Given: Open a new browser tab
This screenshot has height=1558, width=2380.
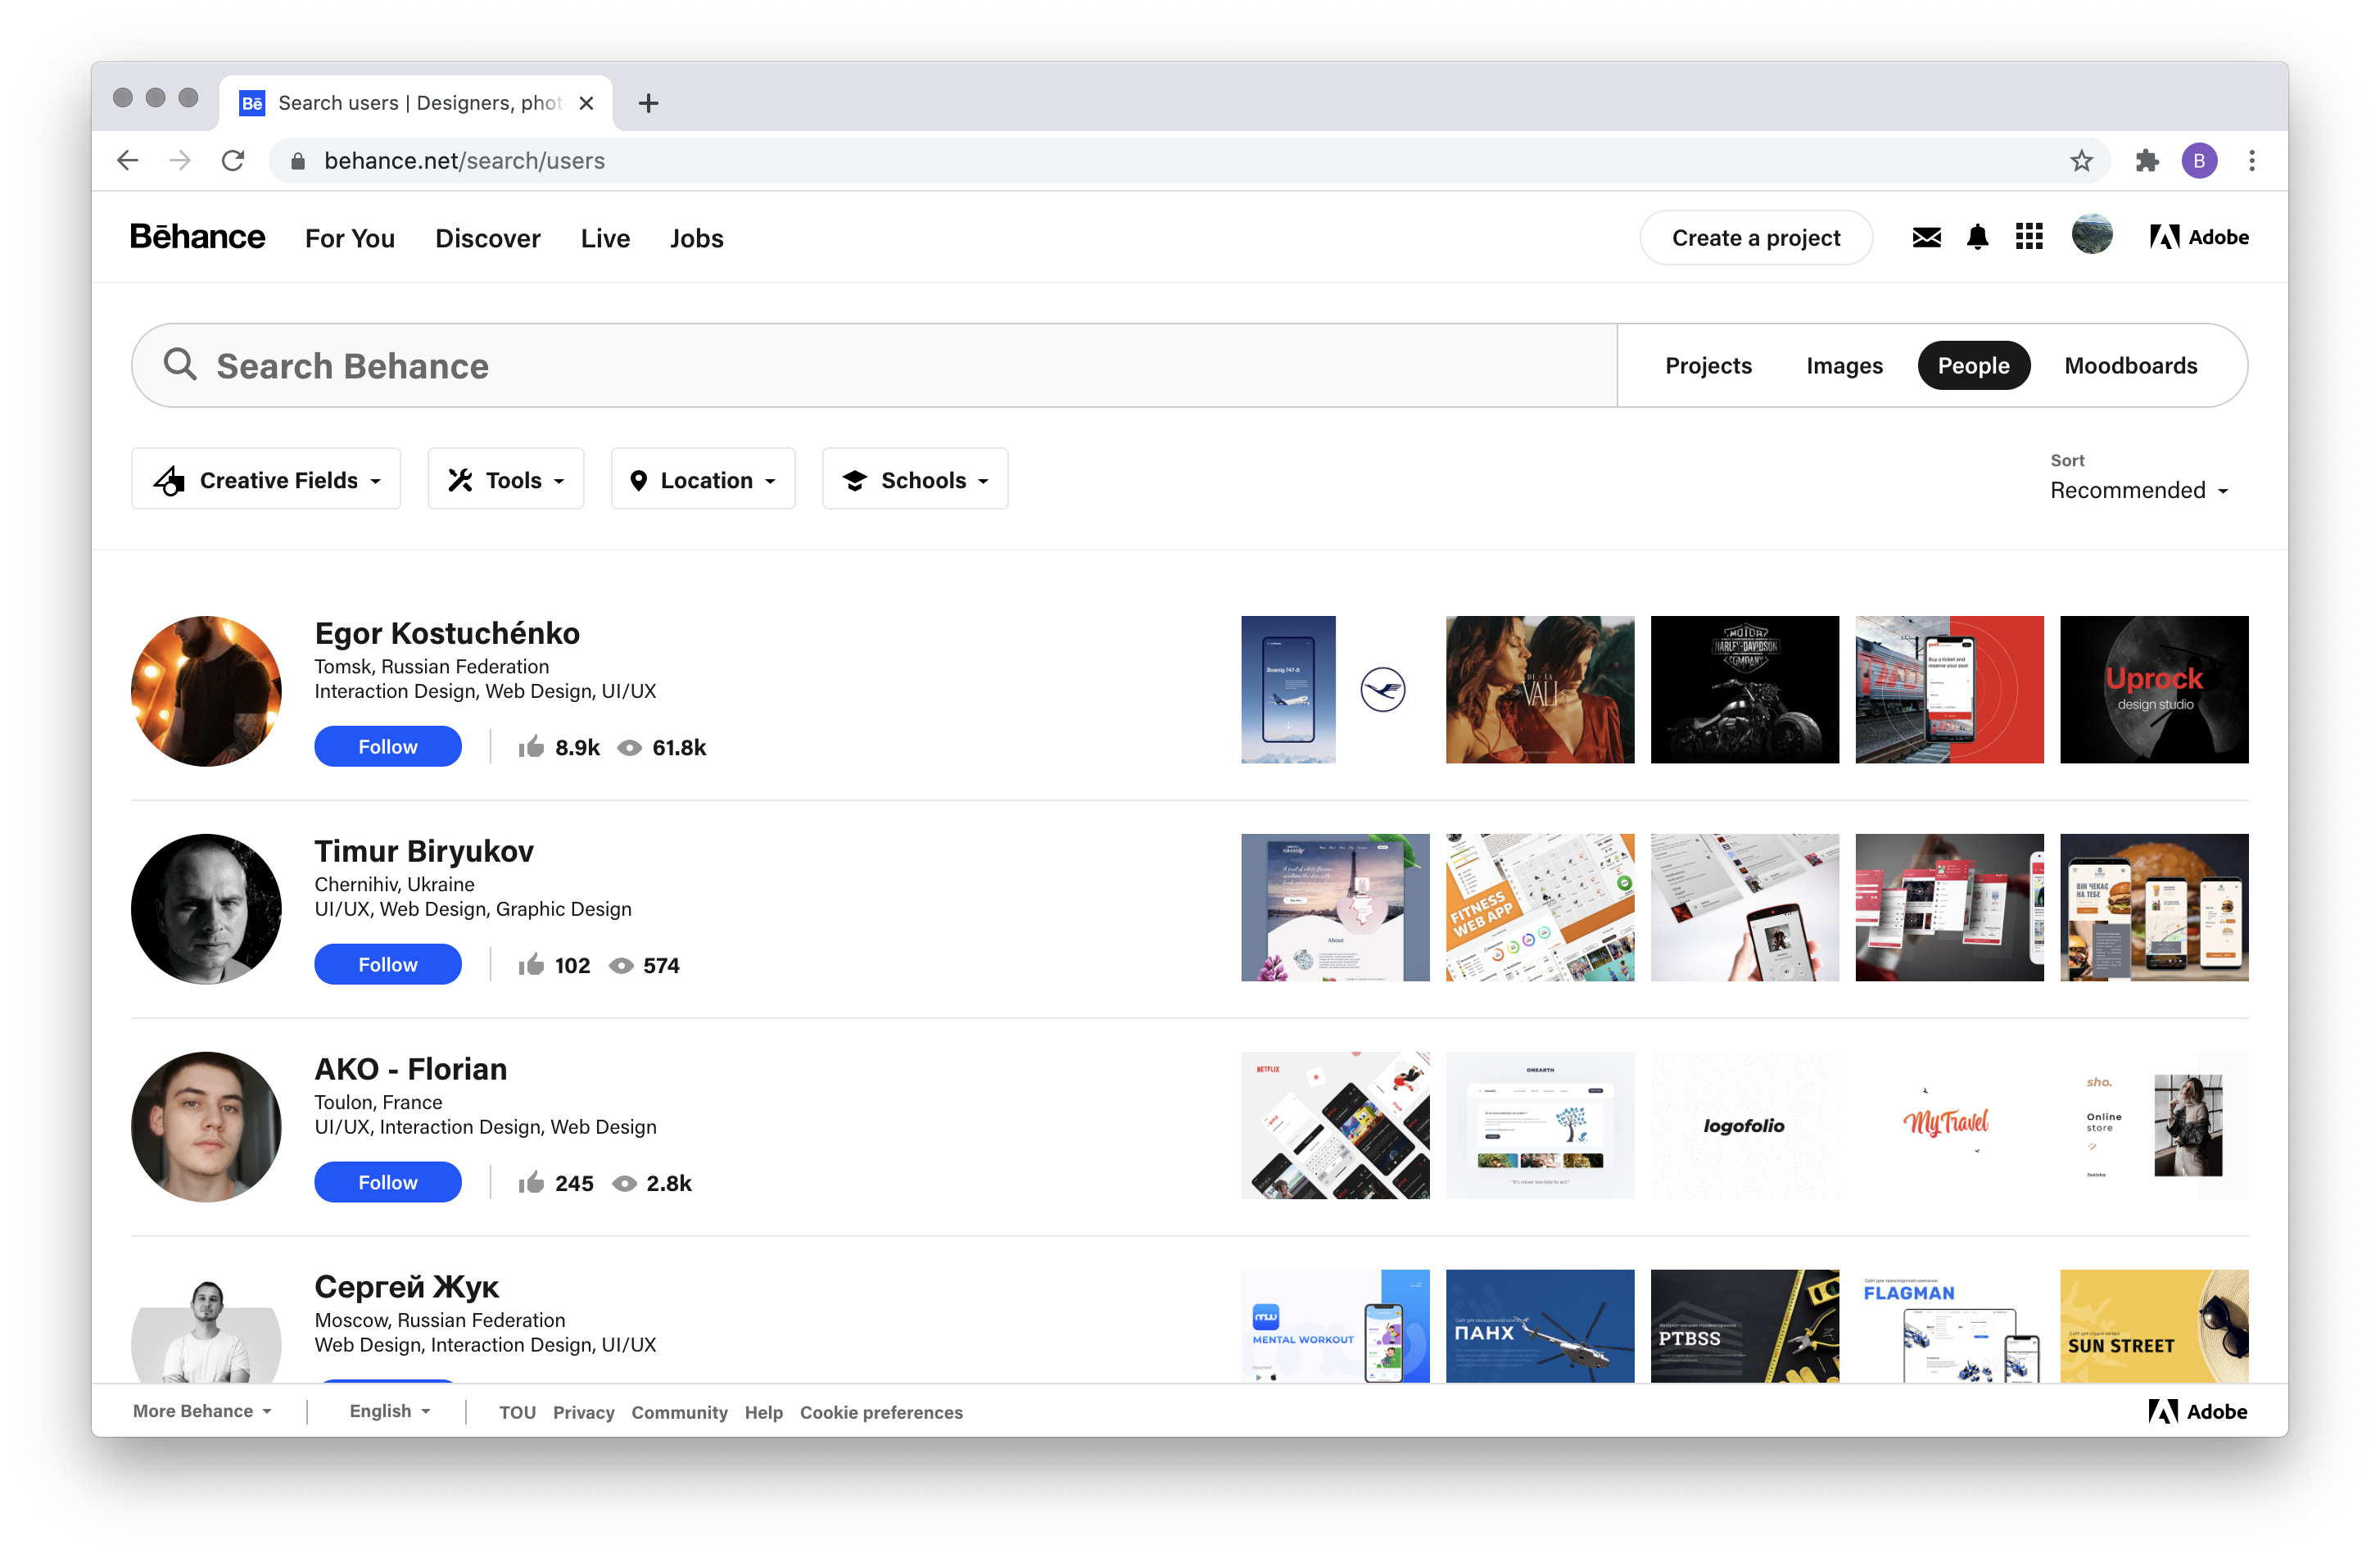Looking at the screenshot, I should click(x=648, y=103).
